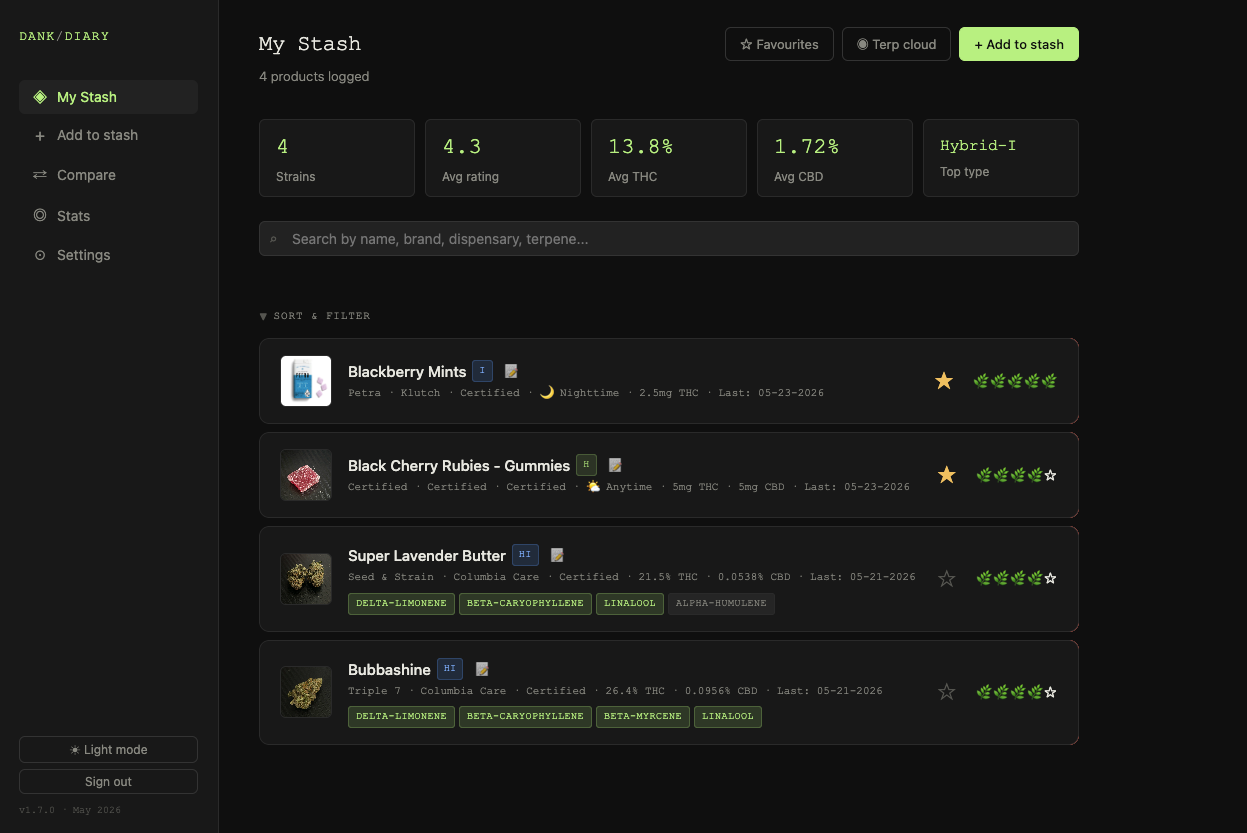
Task: Click the Strains count card
Action: [337, 158]
